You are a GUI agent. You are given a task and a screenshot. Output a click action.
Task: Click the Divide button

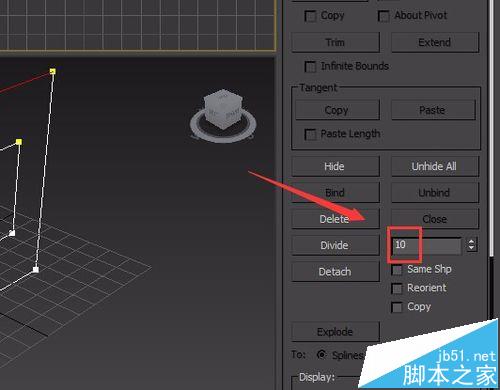coord(335,245)
